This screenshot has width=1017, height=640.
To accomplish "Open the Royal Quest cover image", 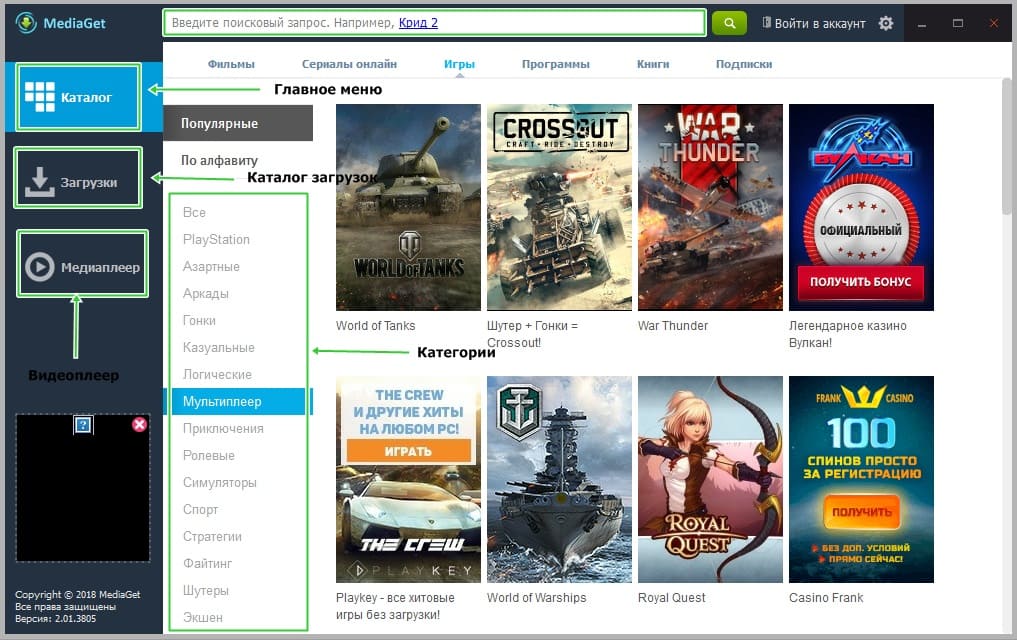I will (x=710, y=480).
